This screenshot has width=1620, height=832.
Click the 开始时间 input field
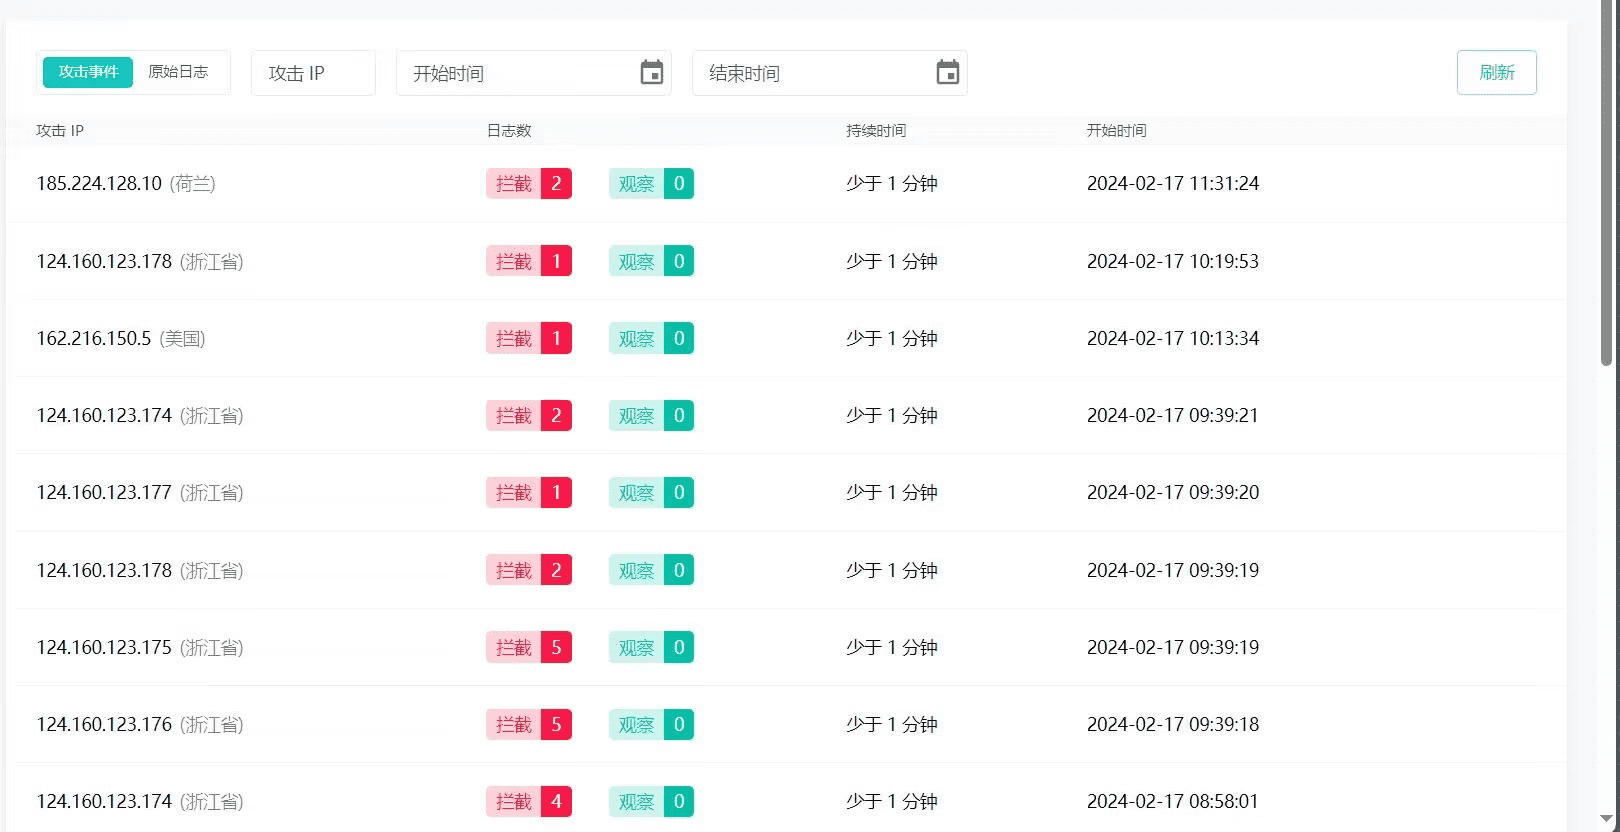534,73
